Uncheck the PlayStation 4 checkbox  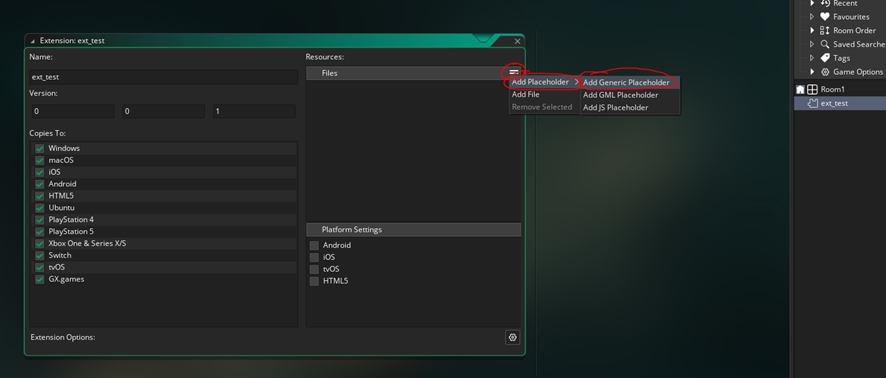[x=40, y=220]
